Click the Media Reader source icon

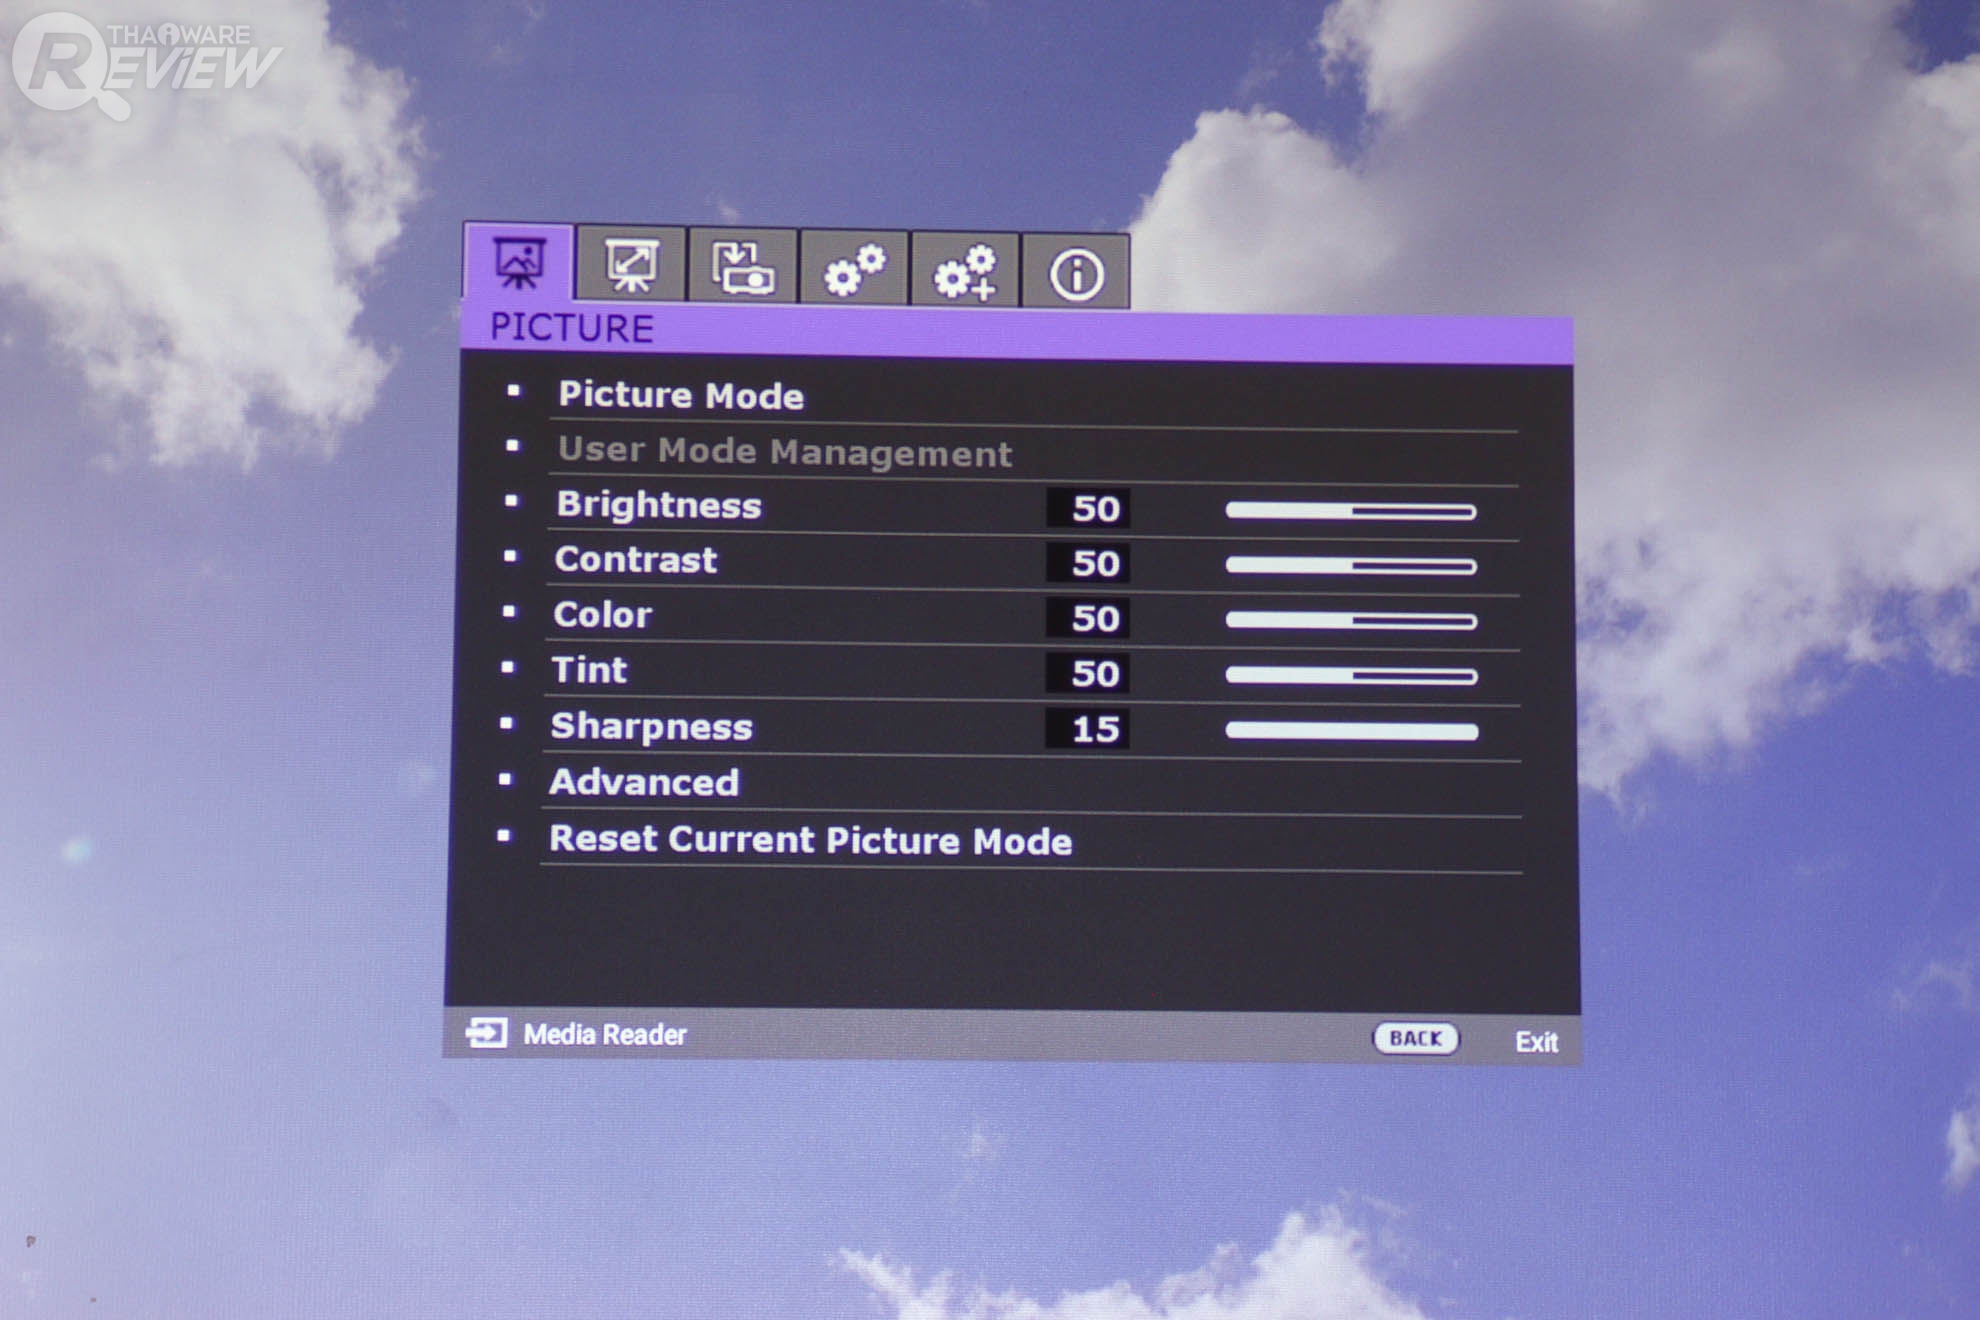pos(487,1033)
